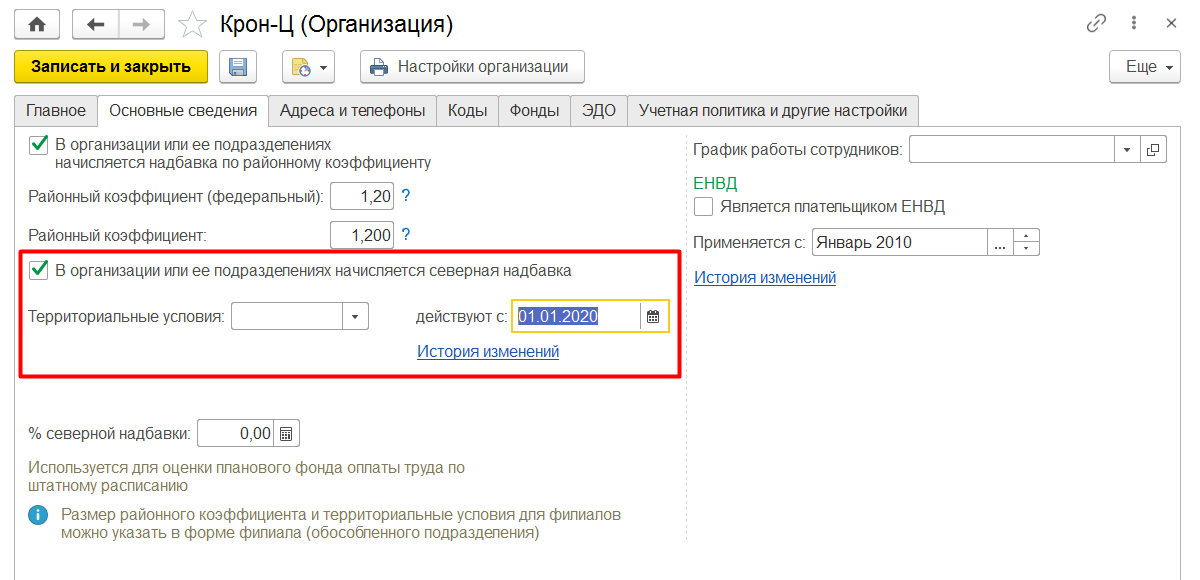
Task: Step the Применяется с month spinner
Action: point(1027,242)
